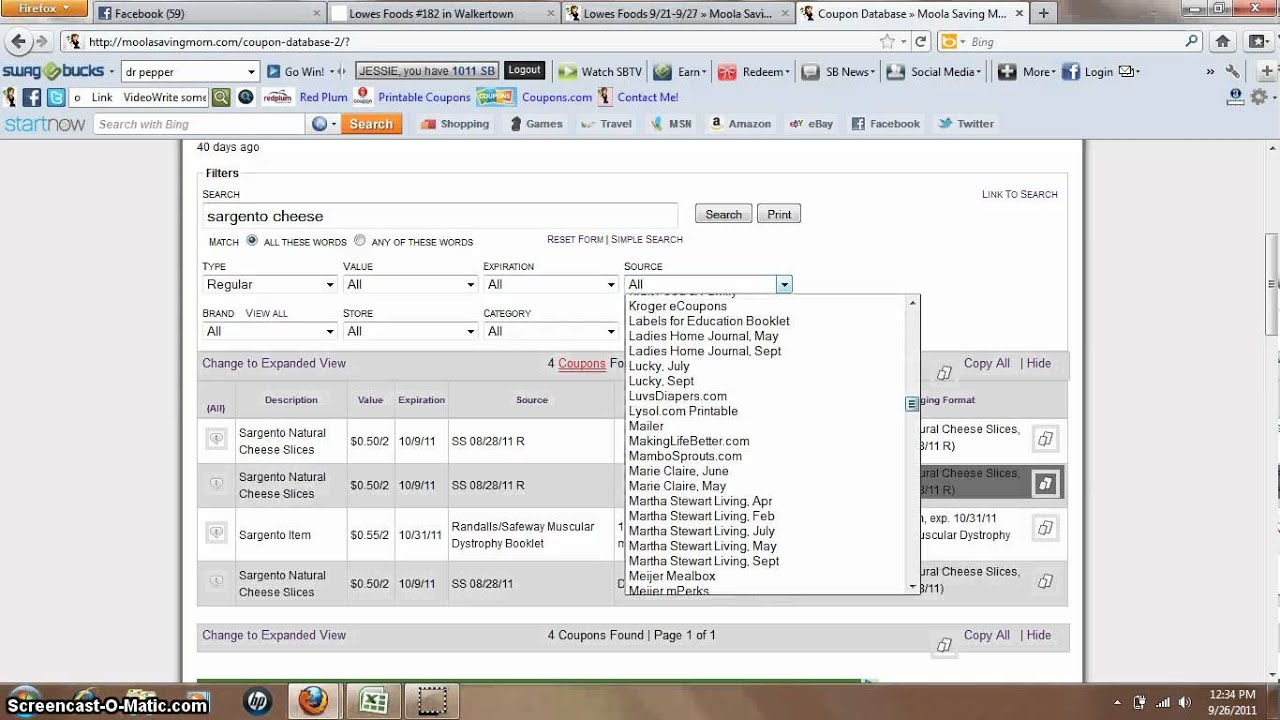Click the eBay shortcut on startnow toolbar

[811, 124]
